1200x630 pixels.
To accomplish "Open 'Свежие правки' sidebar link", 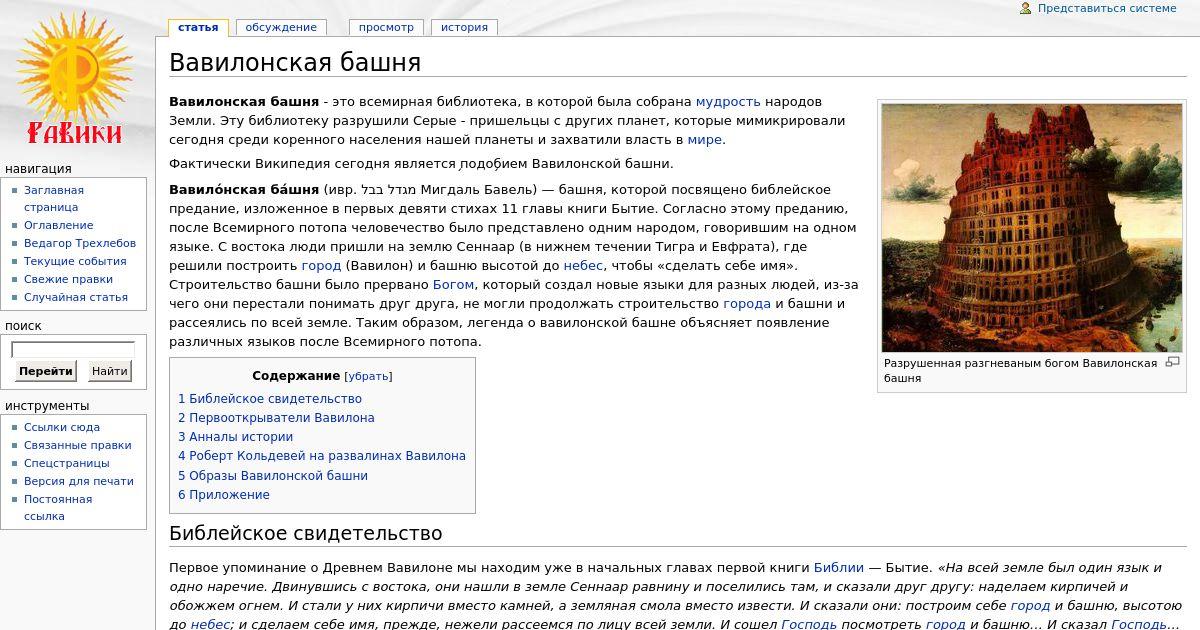I will tap(68, 279).
